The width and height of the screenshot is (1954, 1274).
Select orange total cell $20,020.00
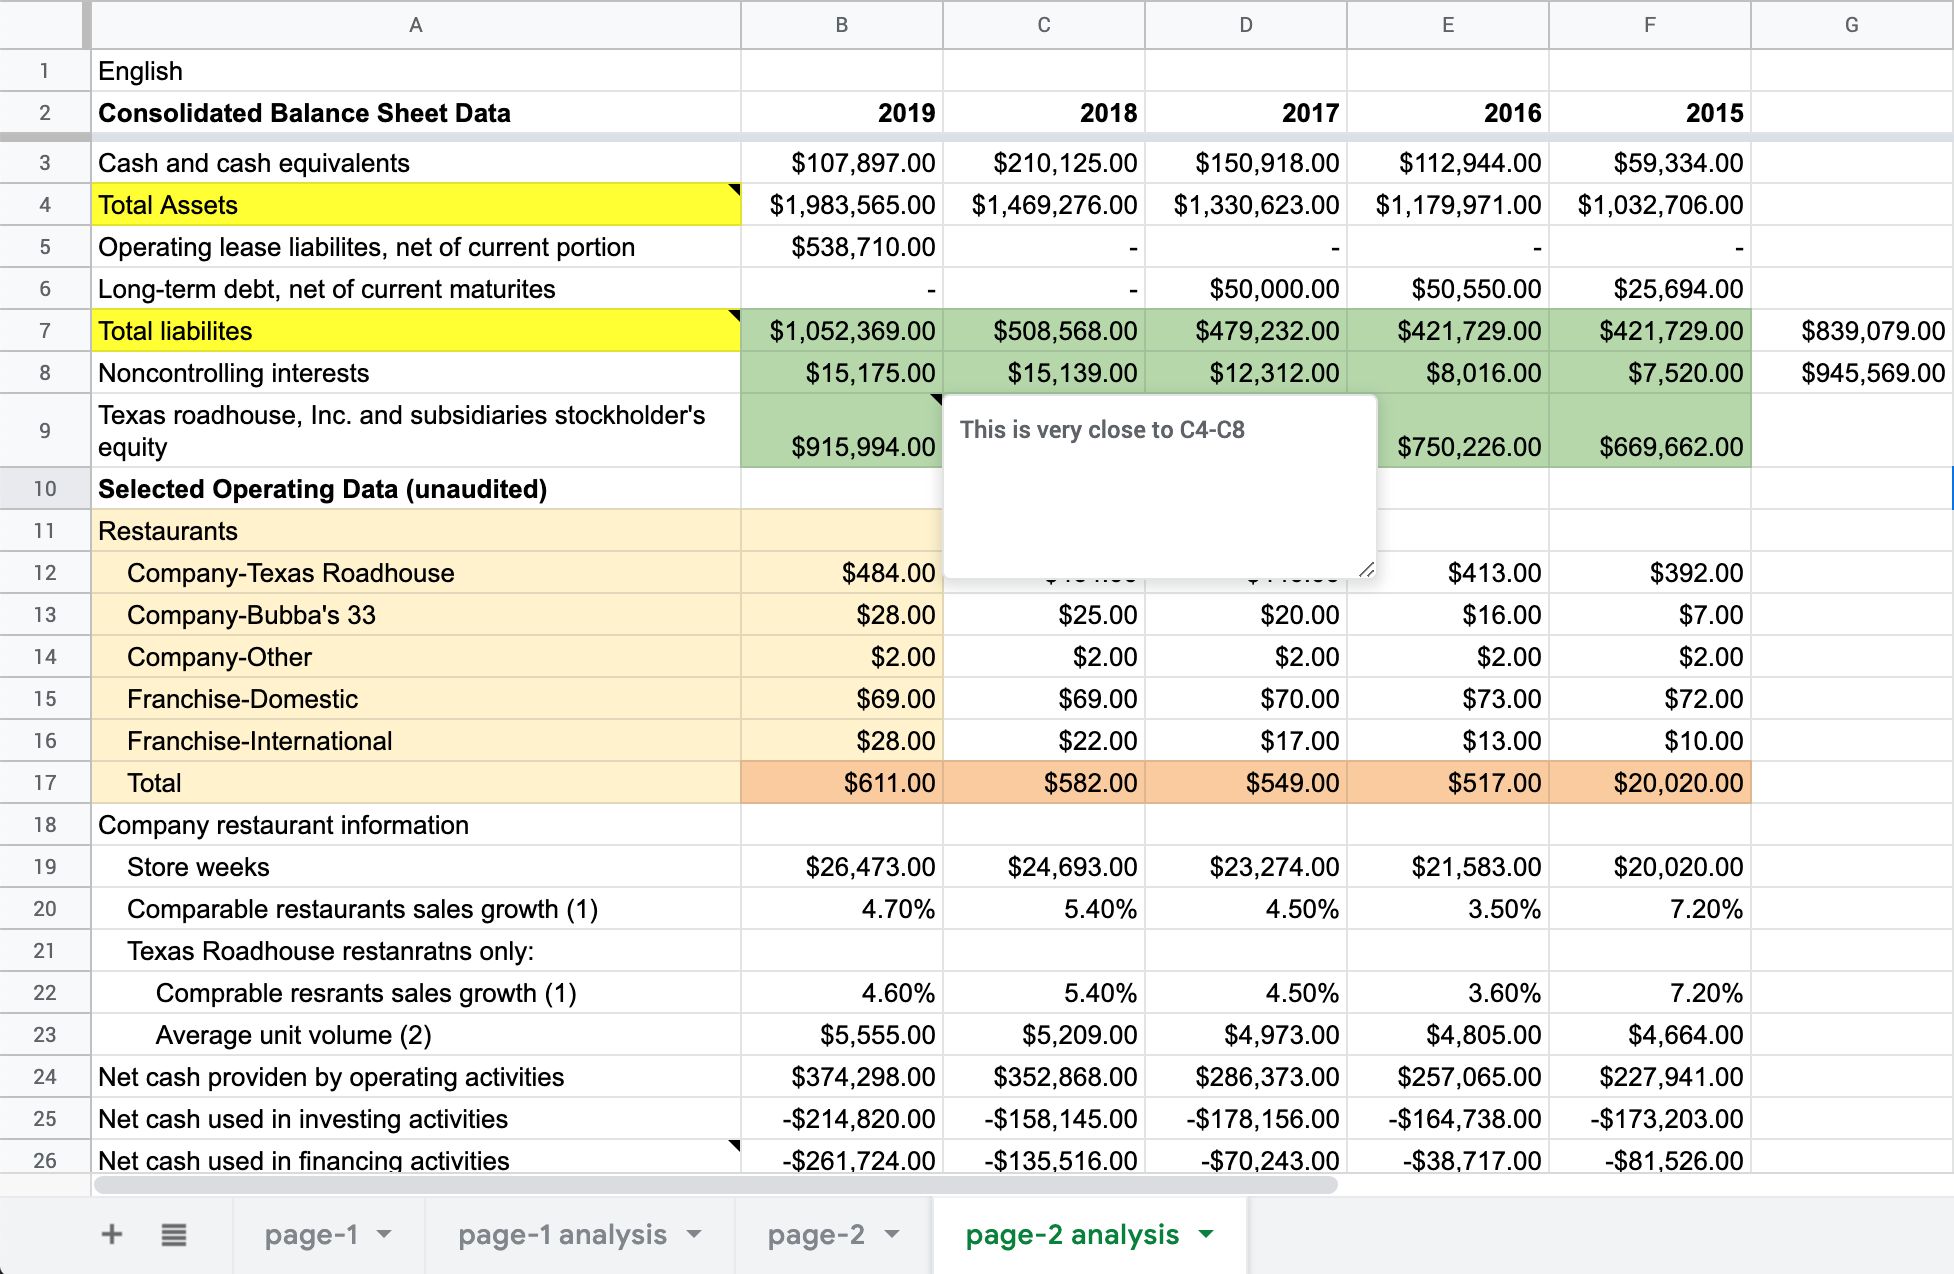[1650, 783]
